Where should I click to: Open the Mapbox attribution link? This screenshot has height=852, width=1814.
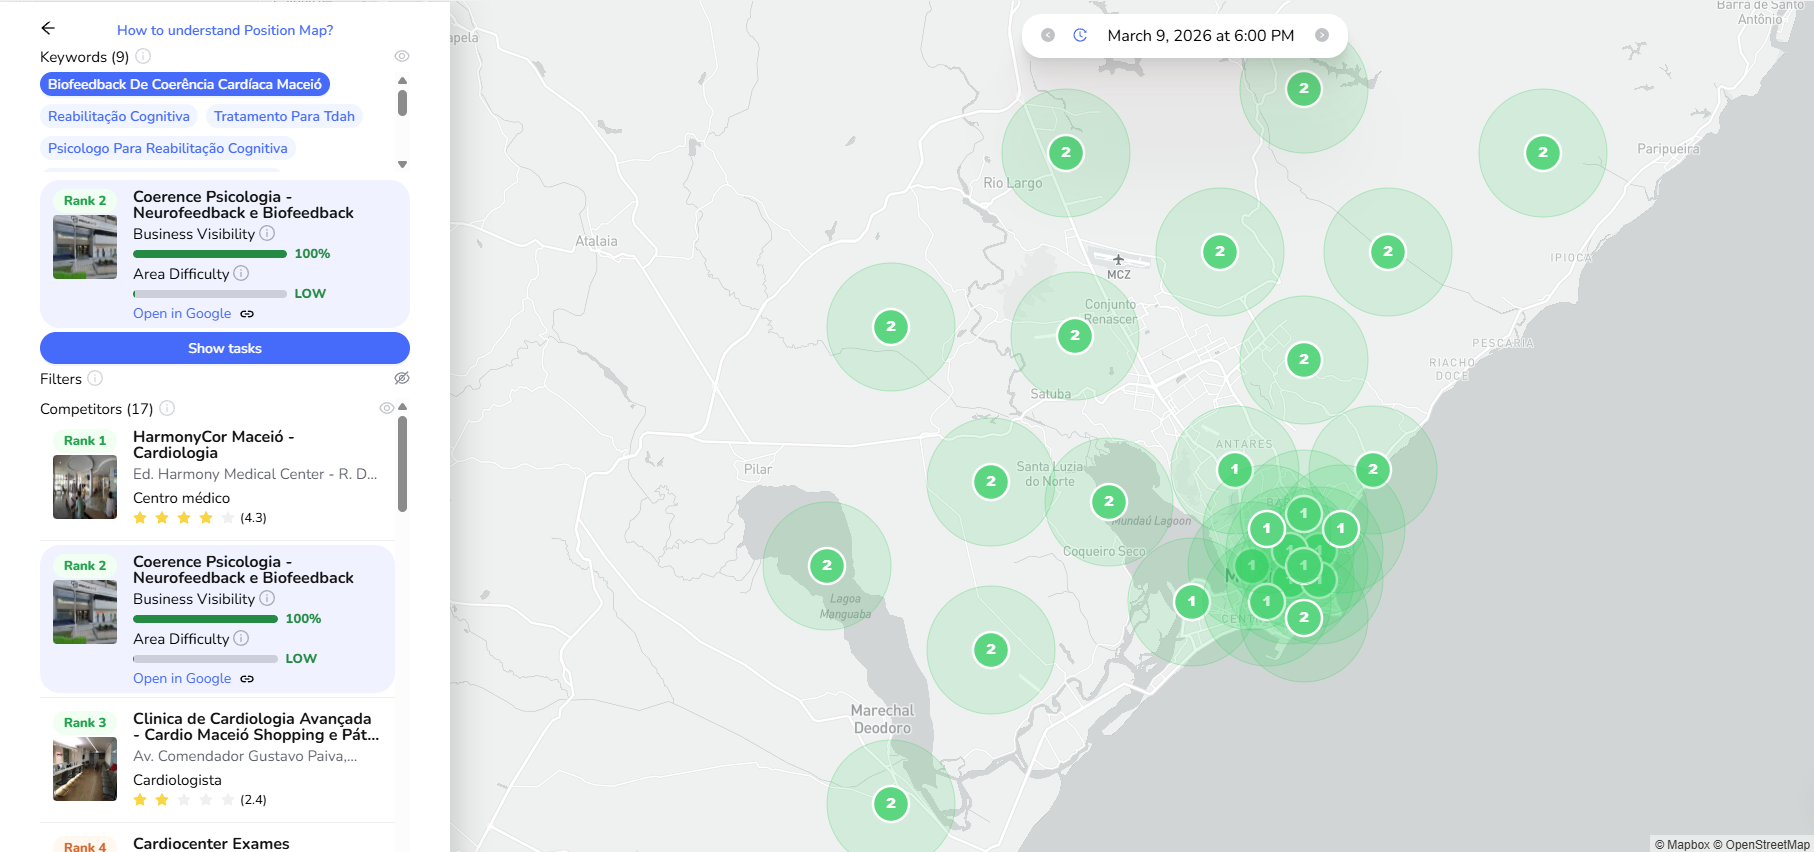(x=1682, y=844)
